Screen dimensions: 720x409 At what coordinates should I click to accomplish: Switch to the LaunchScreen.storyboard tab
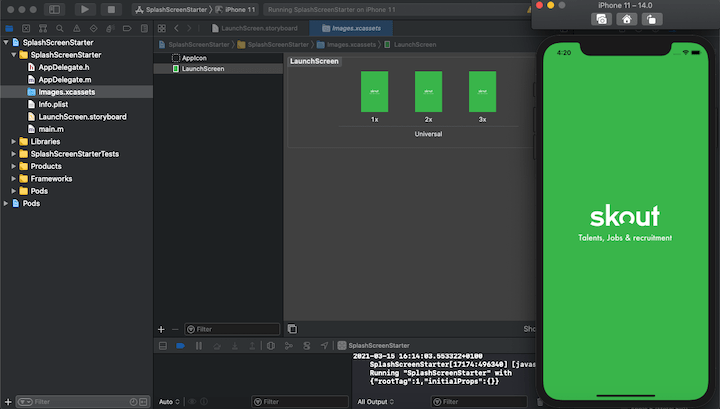254,28
